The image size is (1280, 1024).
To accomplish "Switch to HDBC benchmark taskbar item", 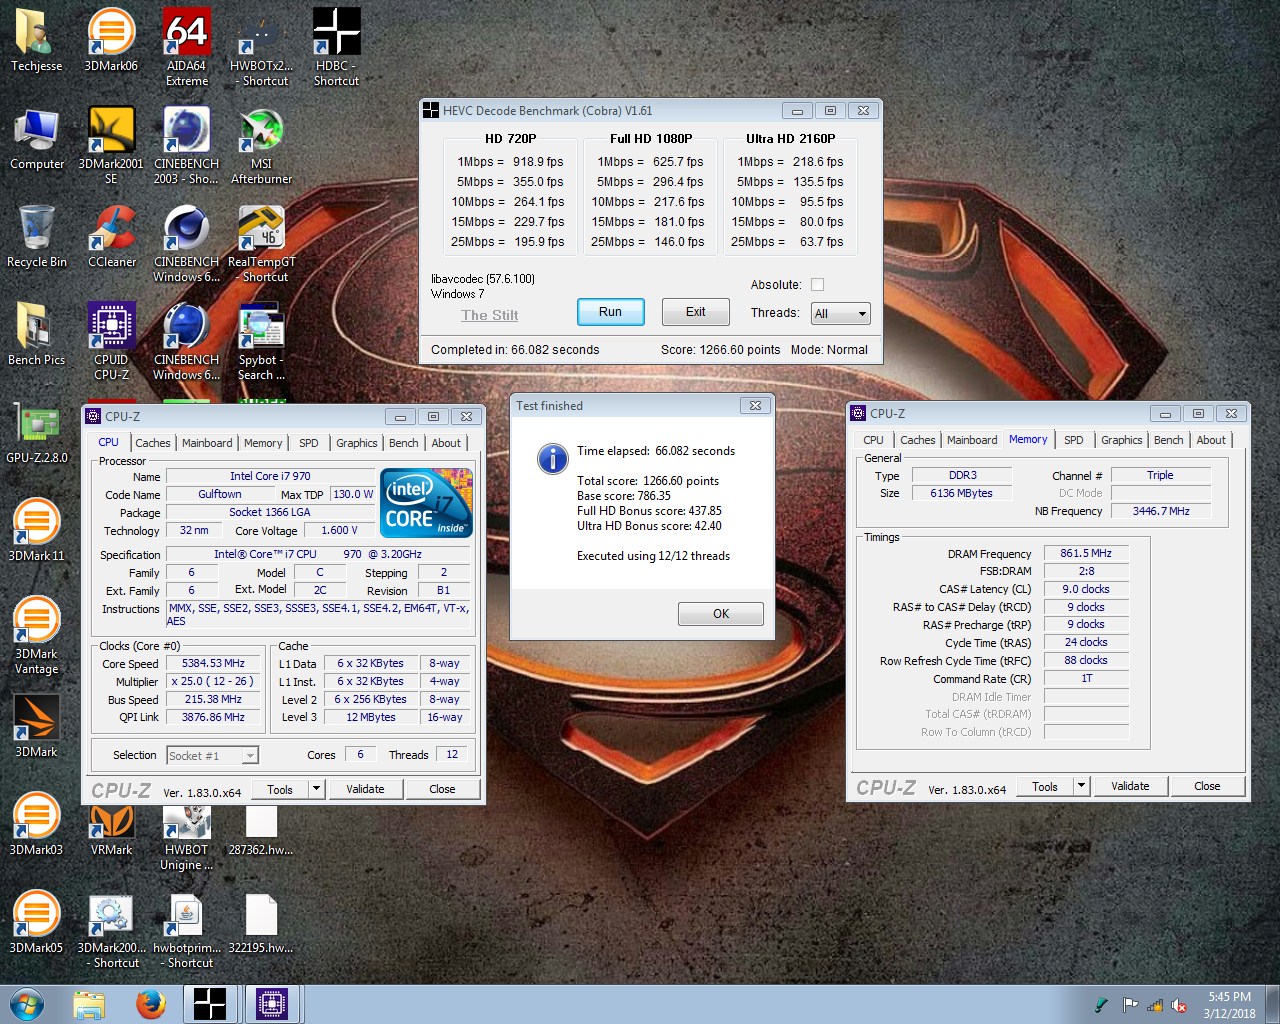I will (210, 1004).
